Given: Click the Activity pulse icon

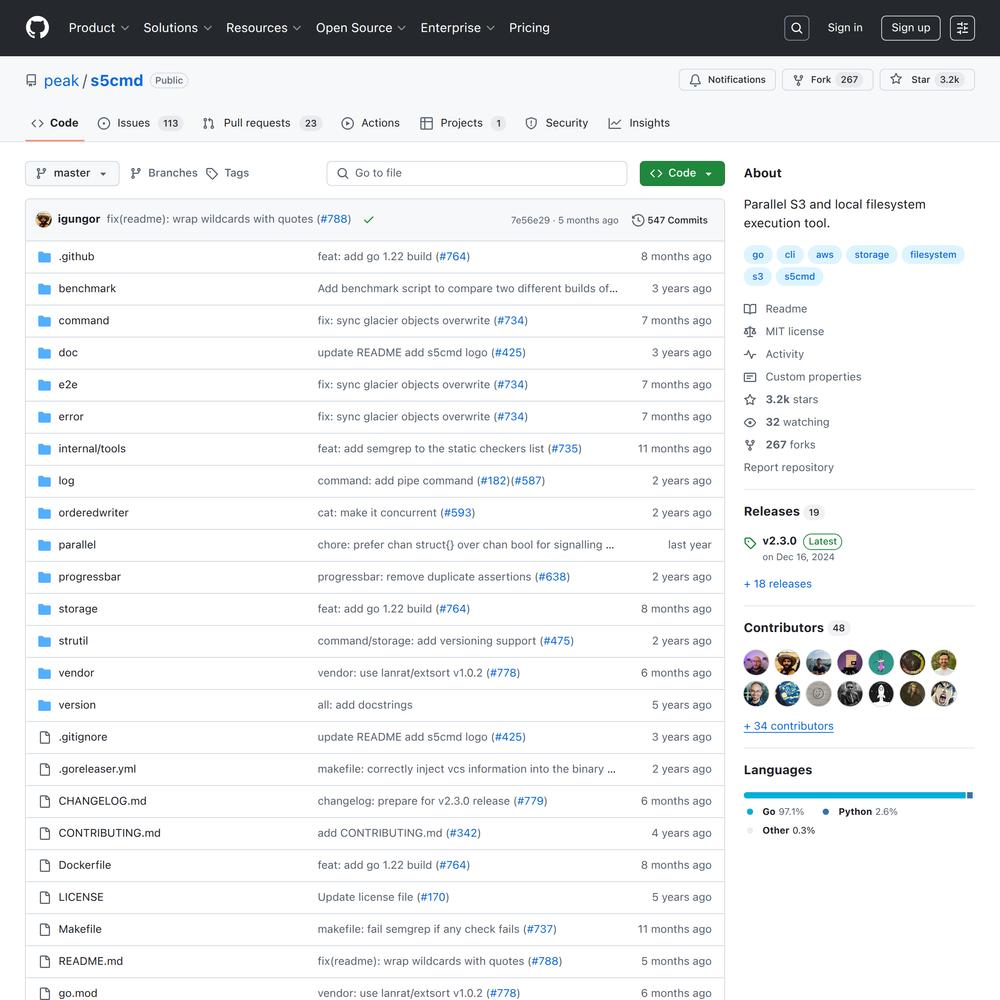Looking at the screenshot, I should point(750,354).
